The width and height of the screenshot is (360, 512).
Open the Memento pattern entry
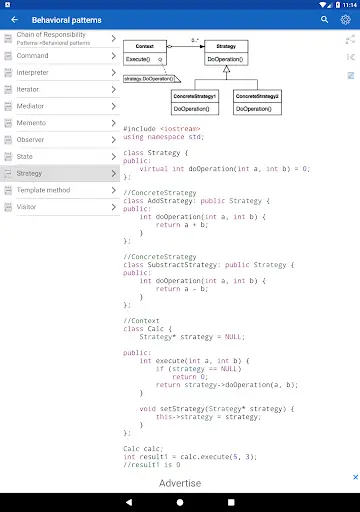[60, 123]
